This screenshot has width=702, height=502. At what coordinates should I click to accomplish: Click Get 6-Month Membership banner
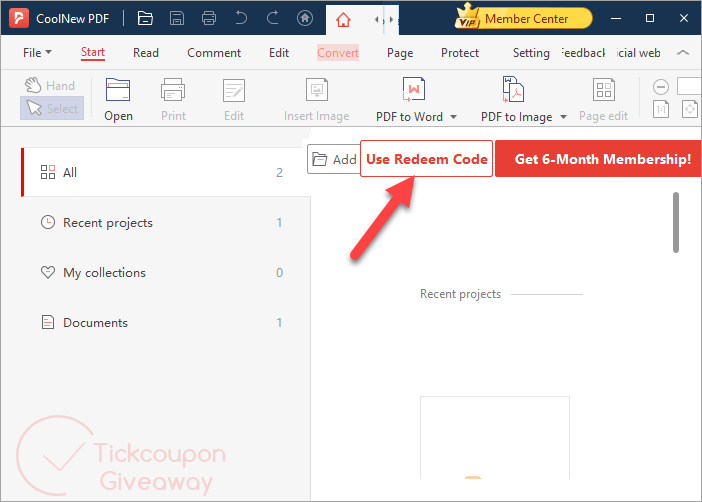[x=598, y=159]
